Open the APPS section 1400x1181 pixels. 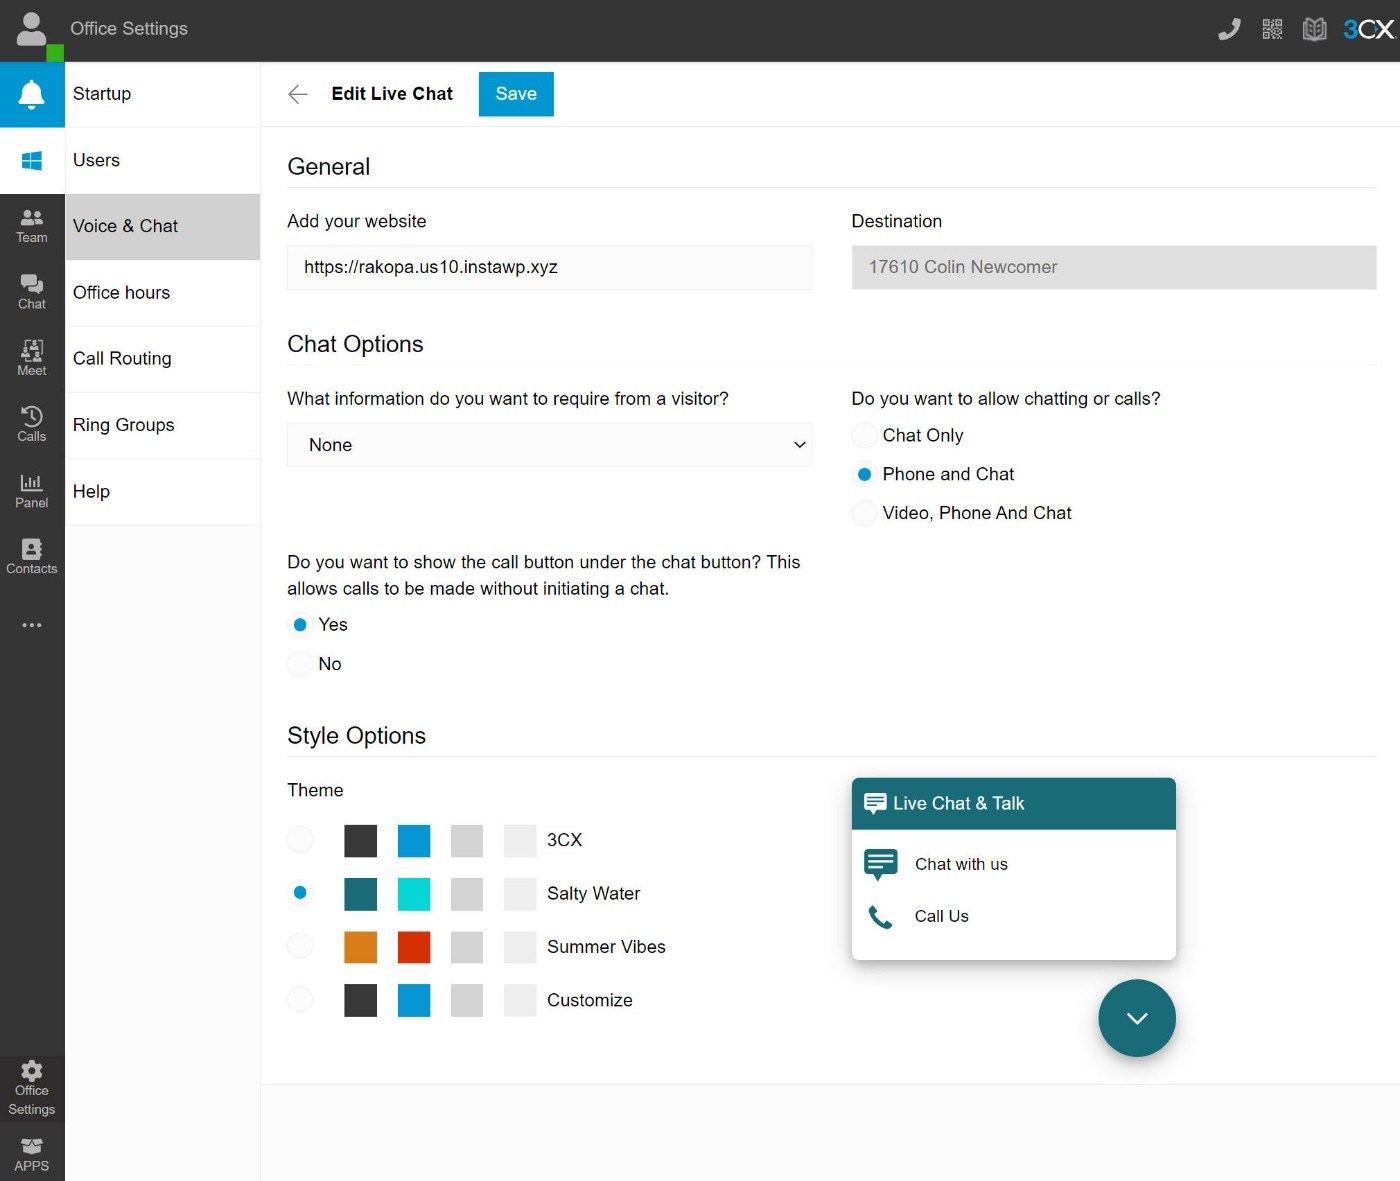pos(32,1154)
